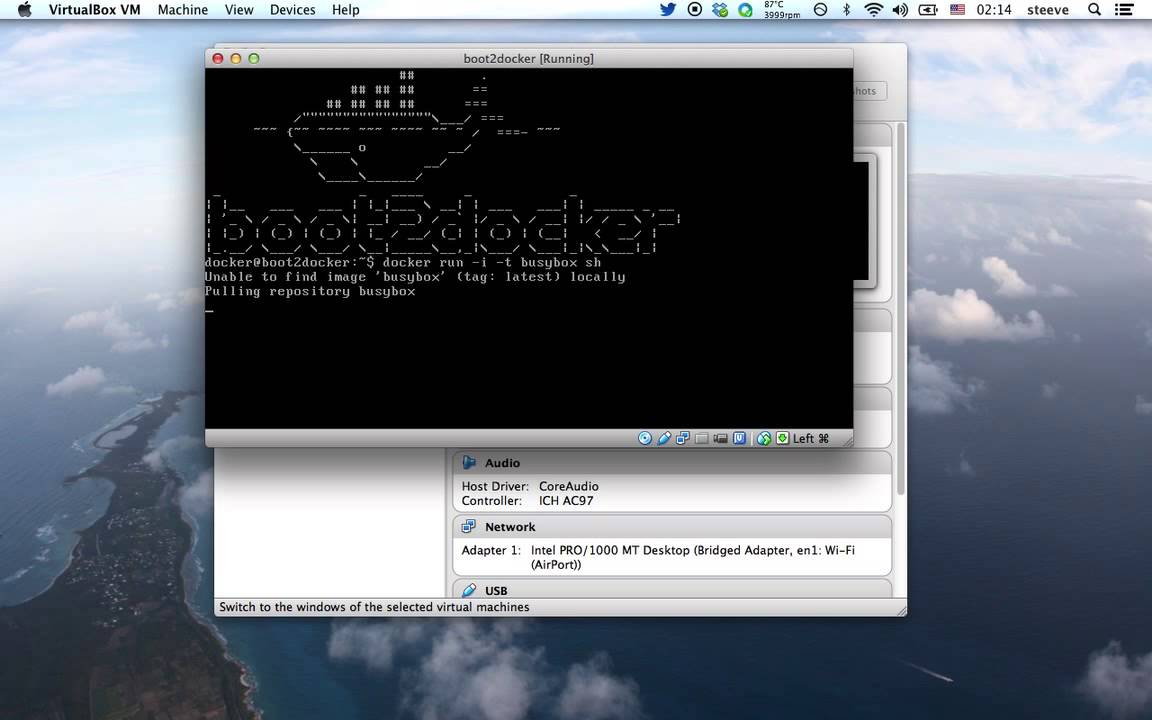Open the Devices menu

(292, 10)
